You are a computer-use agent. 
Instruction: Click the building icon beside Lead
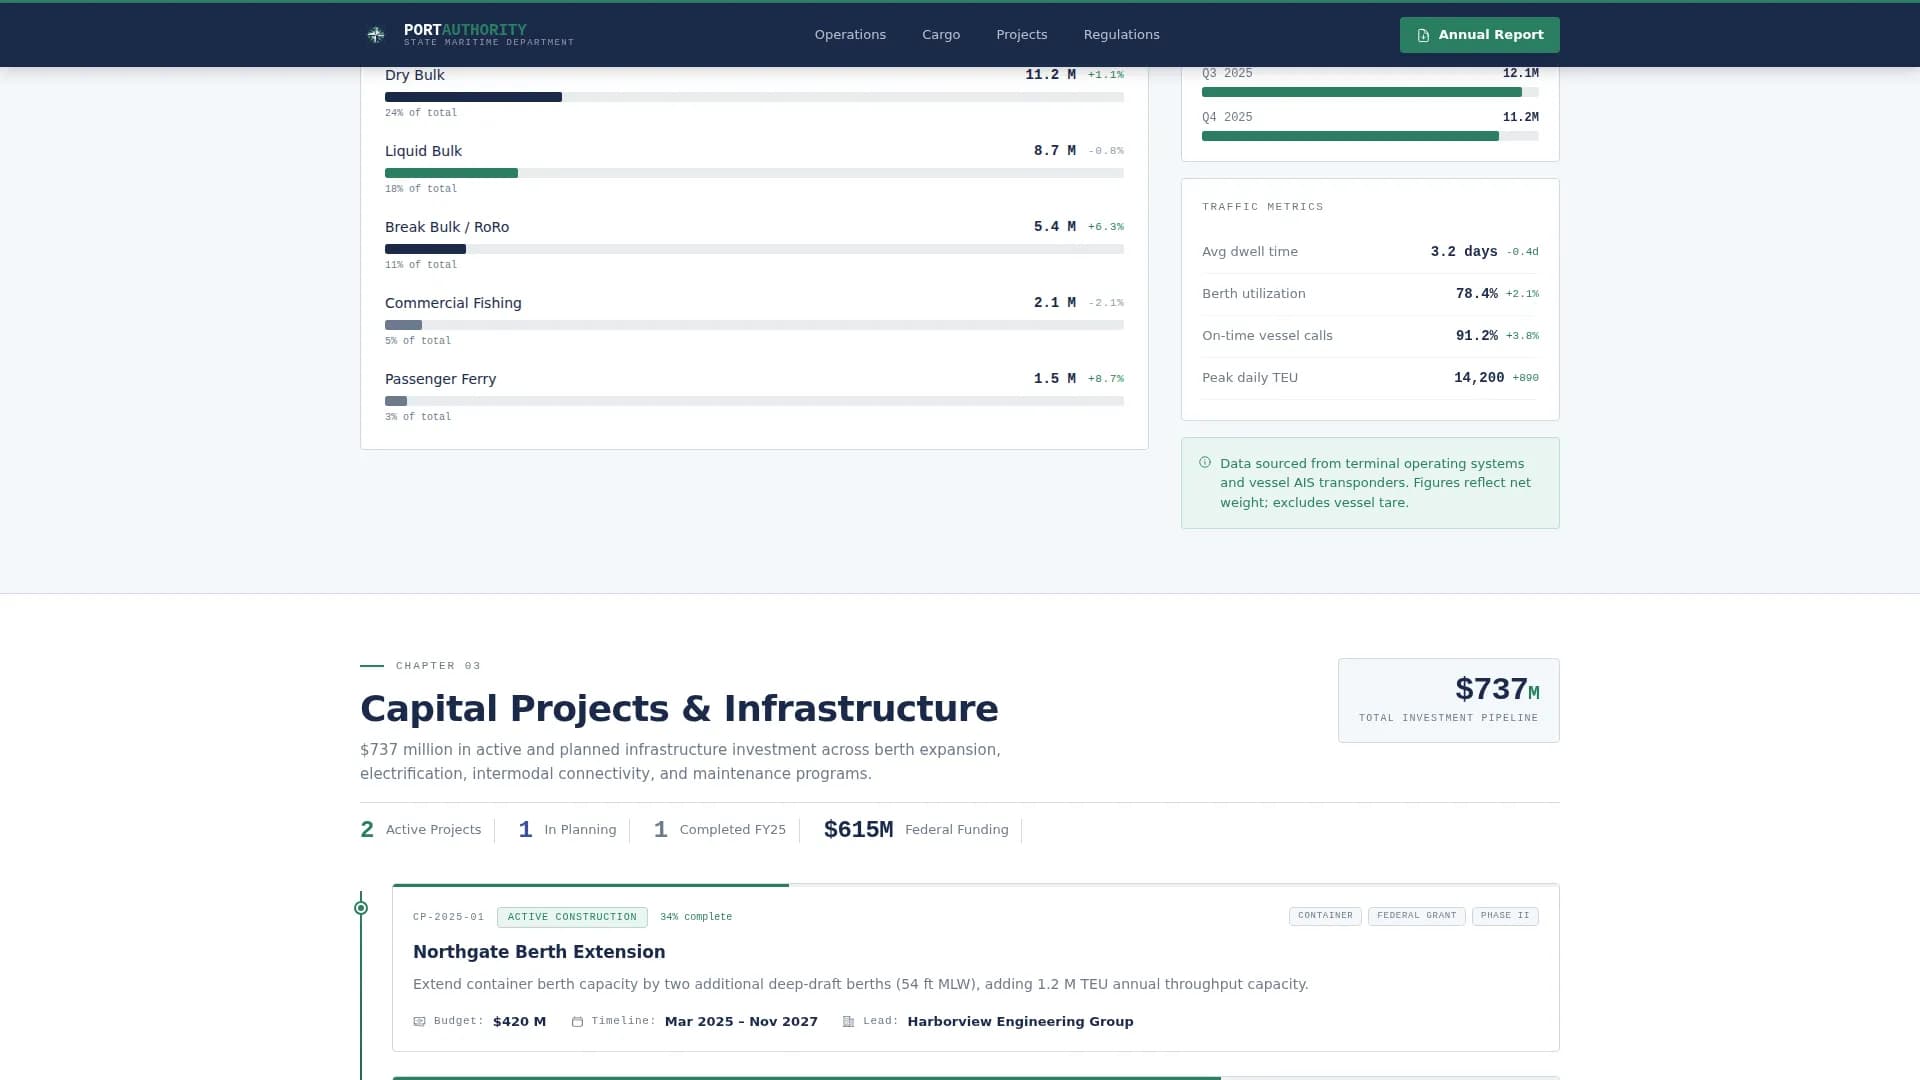point(849,1022)
